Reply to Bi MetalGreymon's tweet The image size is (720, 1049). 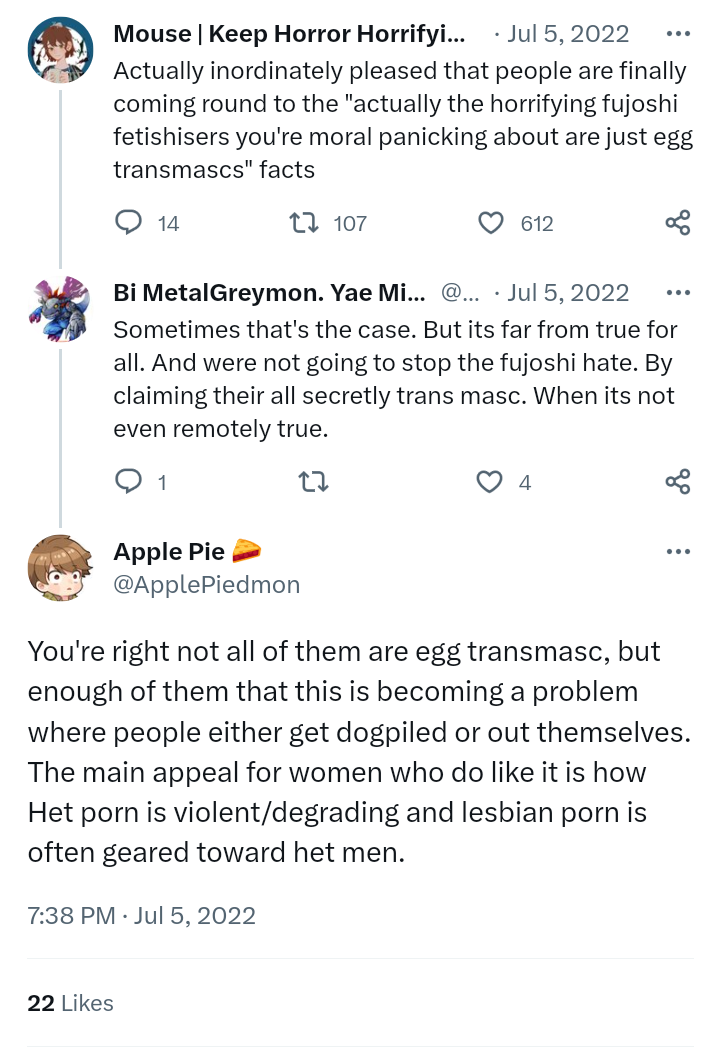click(x=129, y=482)
